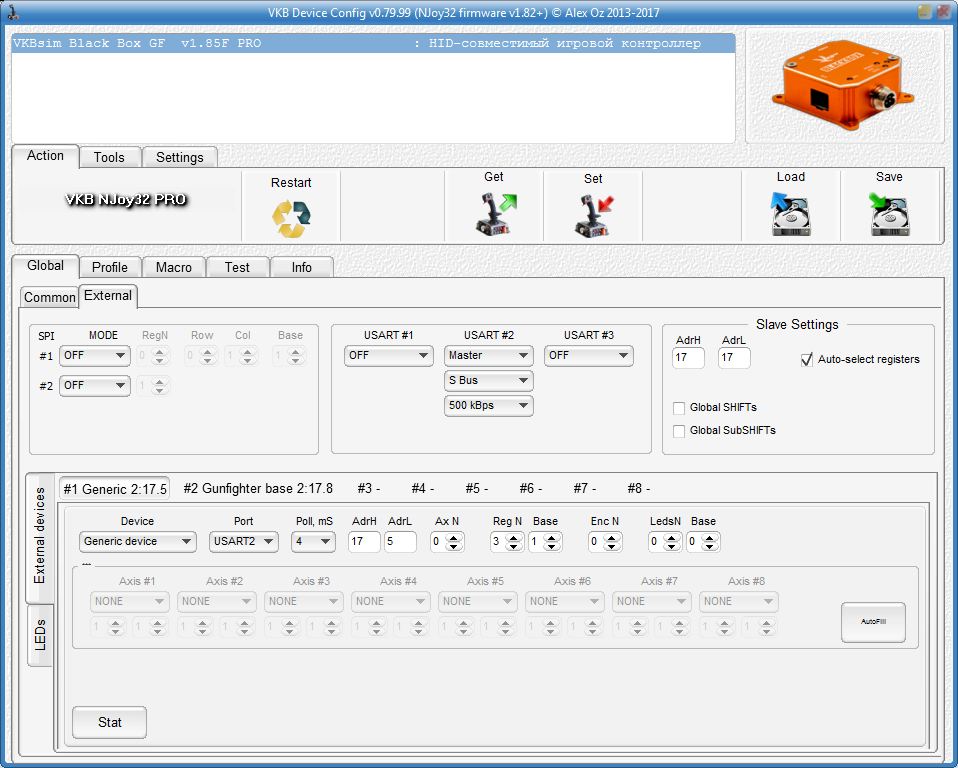Open the Poll, mS dropdown
Viewport: 958px width, 768px height.
313,541
